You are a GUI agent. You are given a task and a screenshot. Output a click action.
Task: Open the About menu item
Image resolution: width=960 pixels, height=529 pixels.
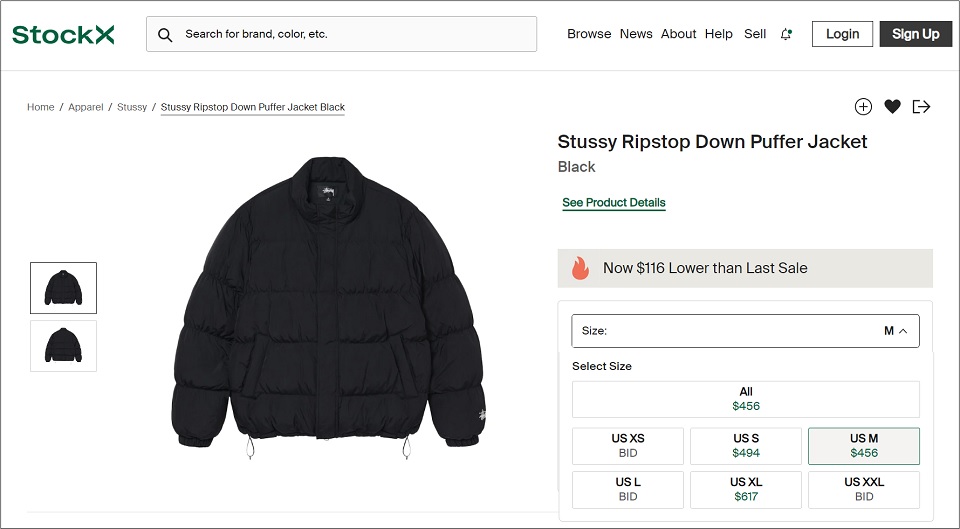coord(678,34)
